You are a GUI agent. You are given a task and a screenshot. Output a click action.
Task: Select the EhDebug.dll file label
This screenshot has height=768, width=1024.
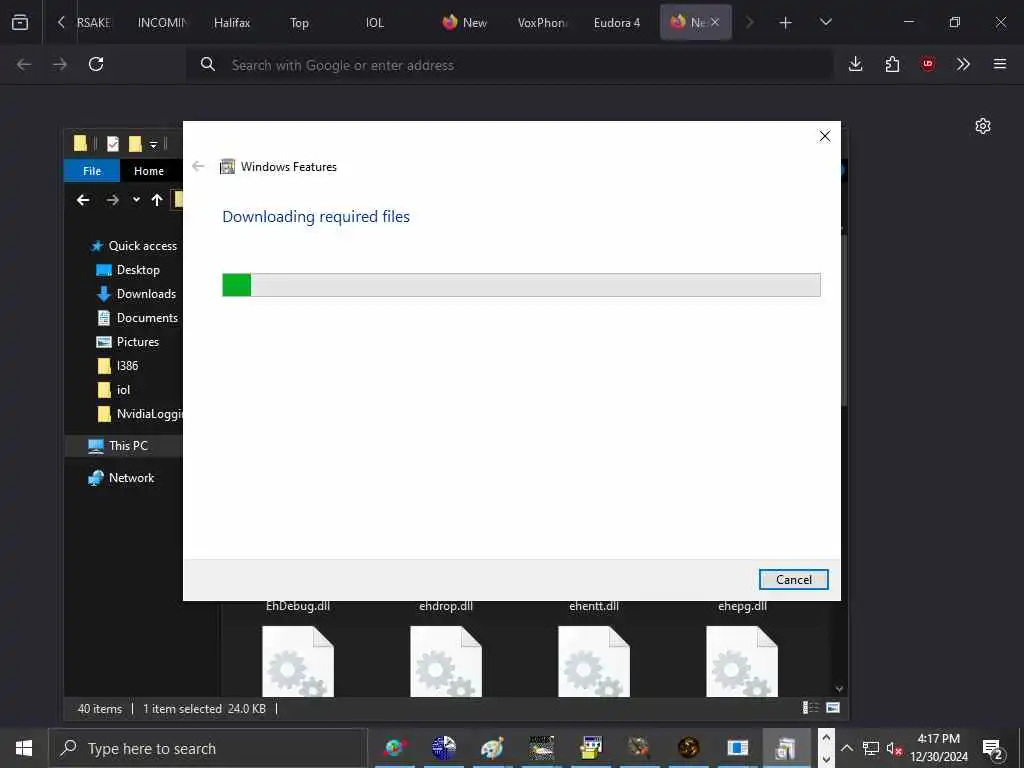coord(298,606)
